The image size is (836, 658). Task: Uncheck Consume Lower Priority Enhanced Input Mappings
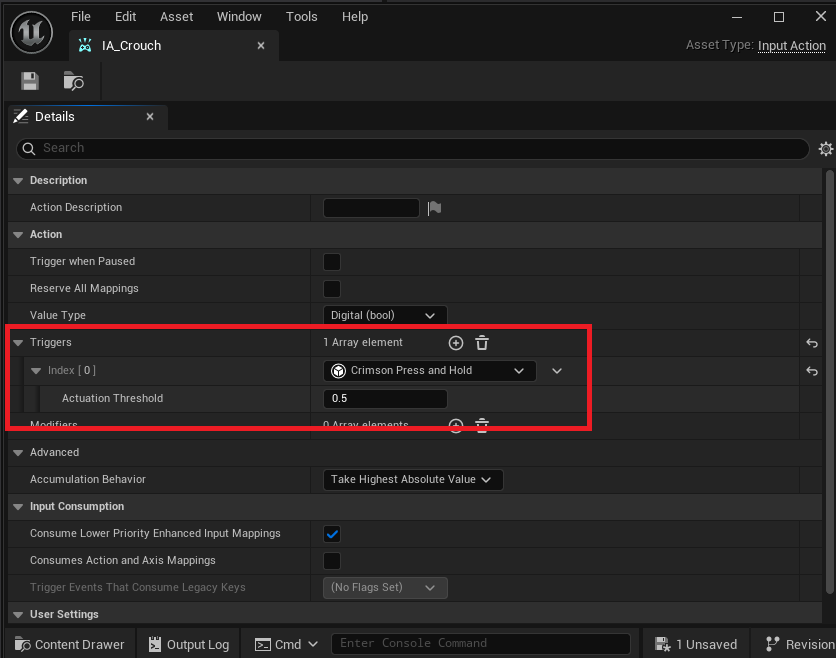pos(332,534)
